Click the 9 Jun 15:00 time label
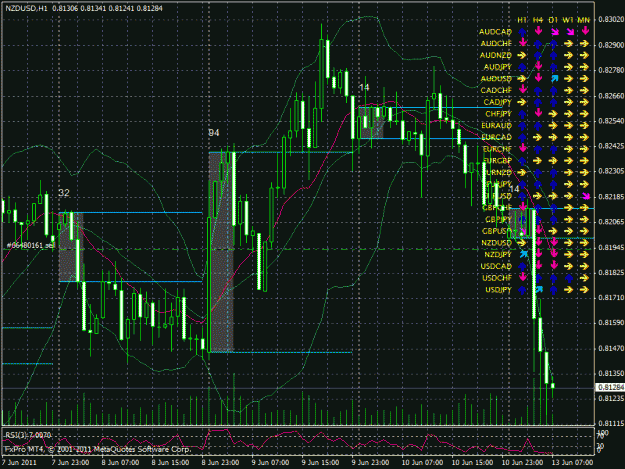Viewport: 625px width, 469px height. 320,462
